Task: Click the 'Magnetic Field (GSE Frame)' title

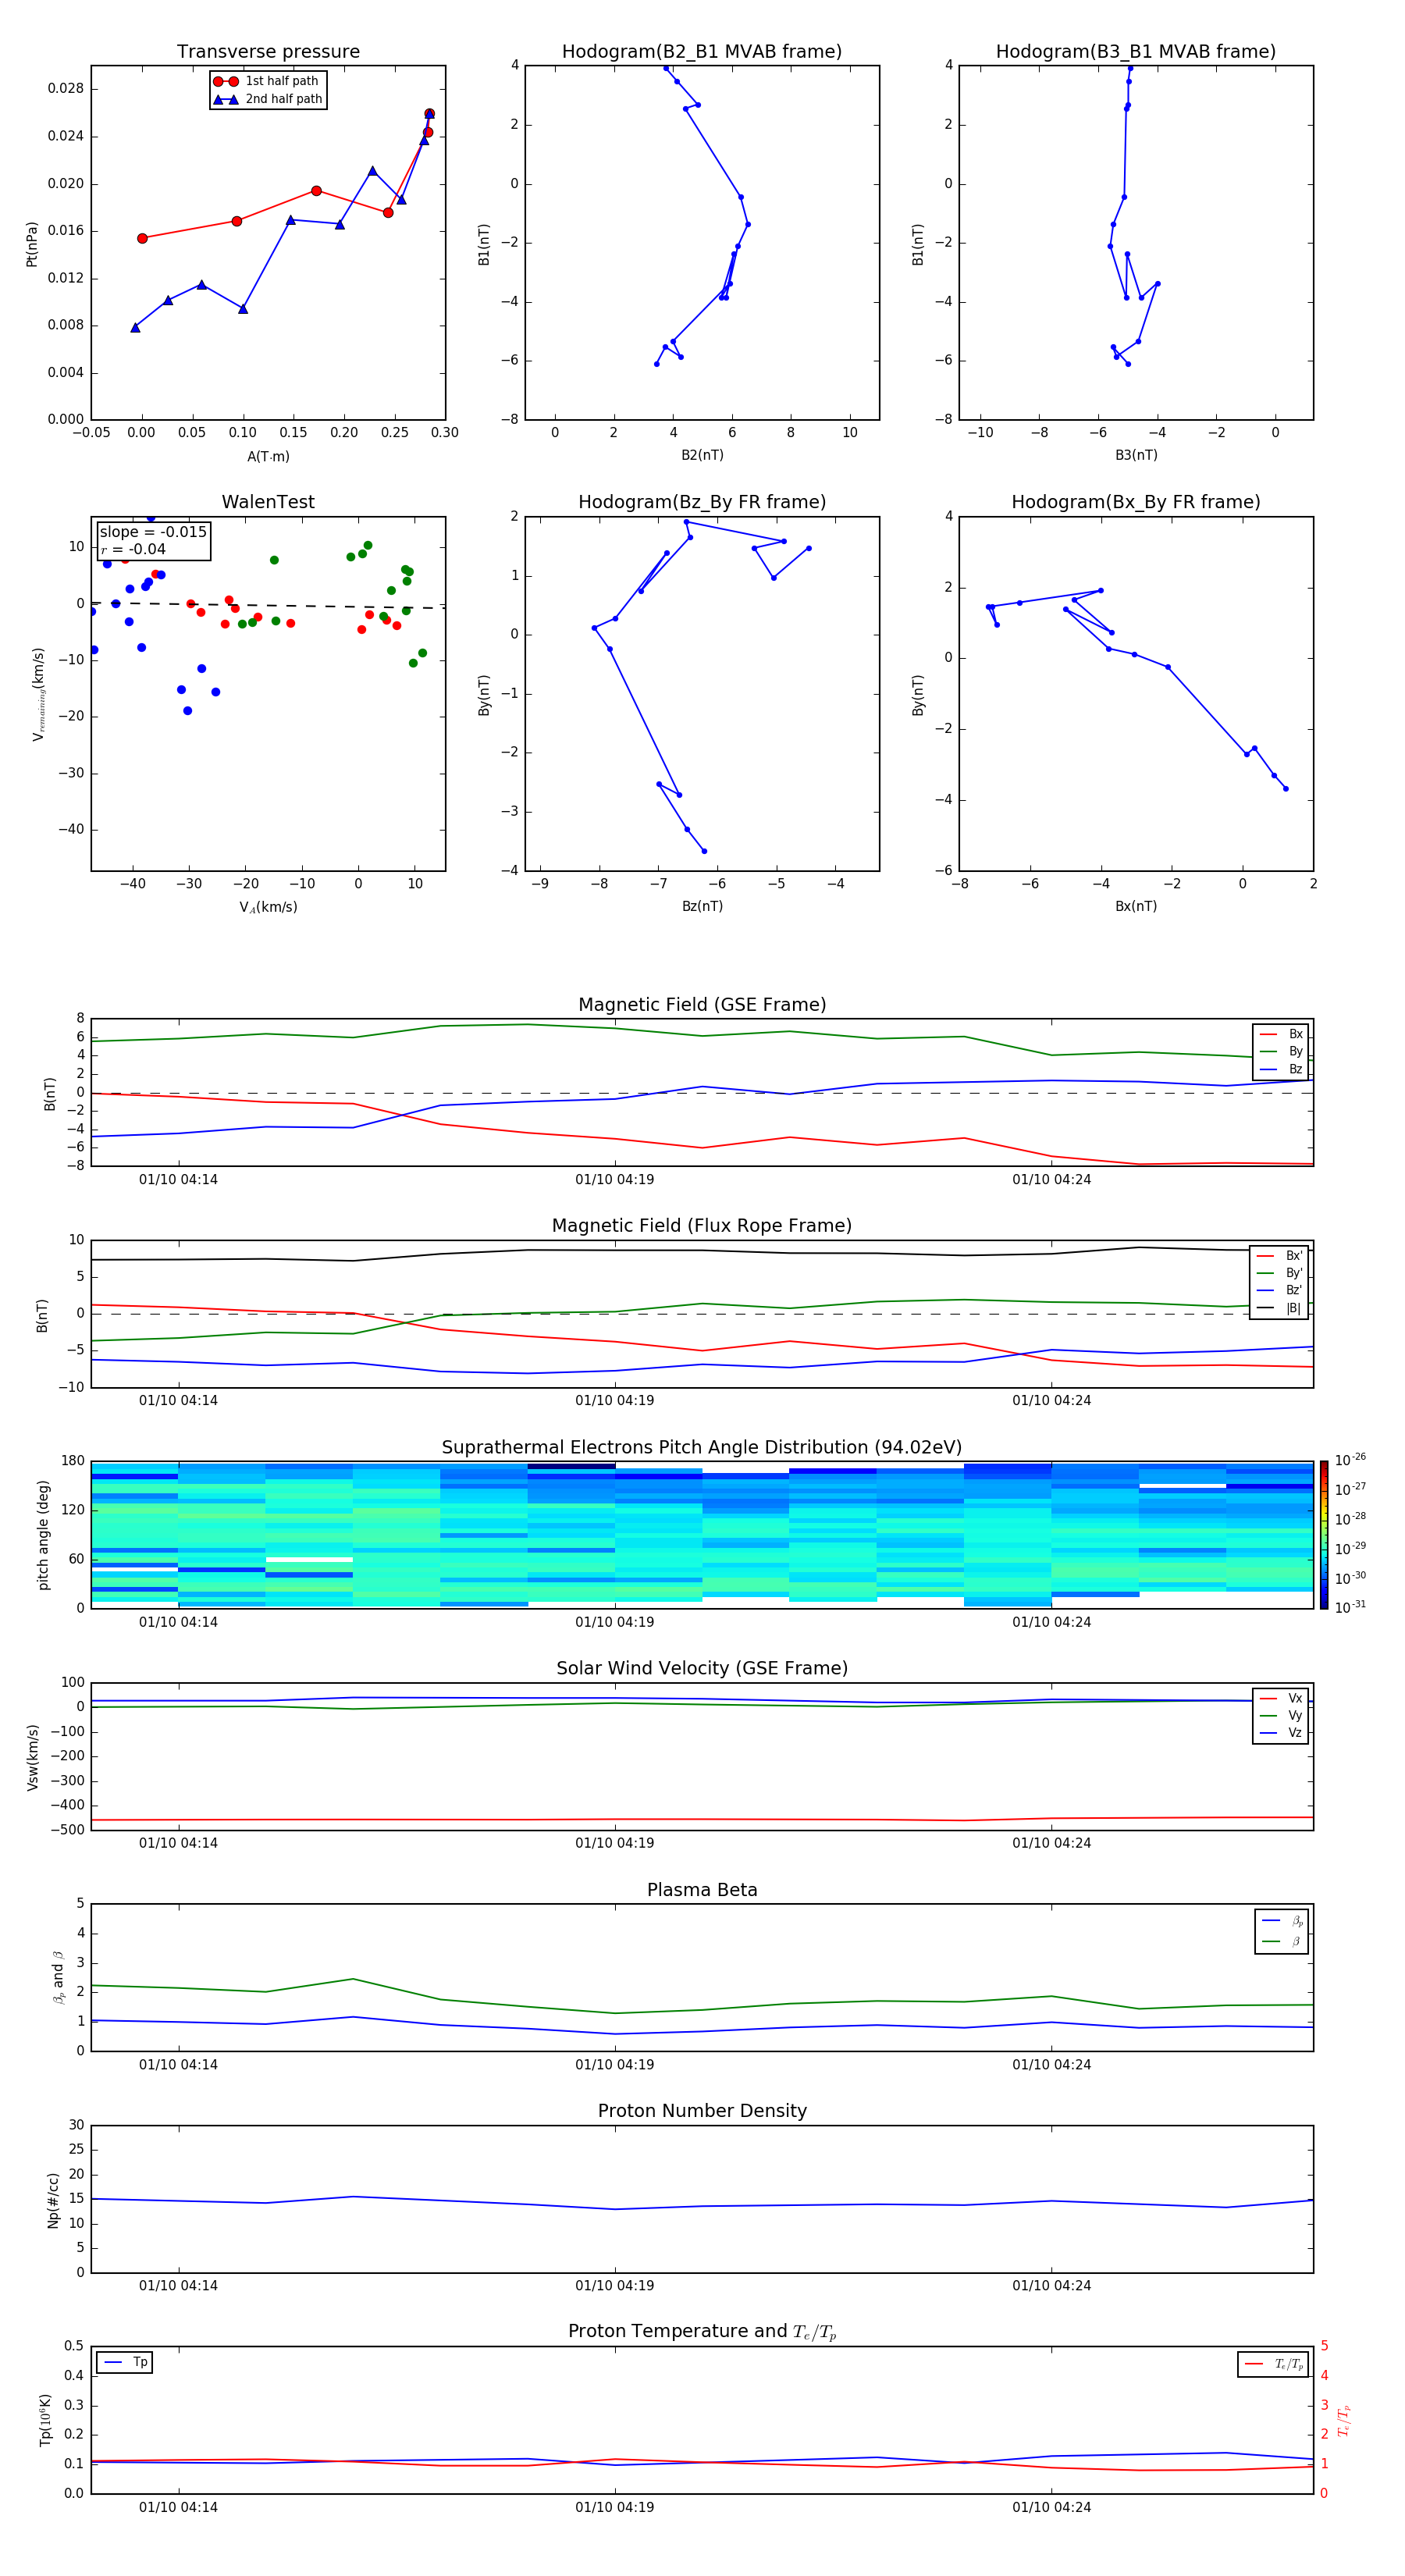Action: (702, 1005)
